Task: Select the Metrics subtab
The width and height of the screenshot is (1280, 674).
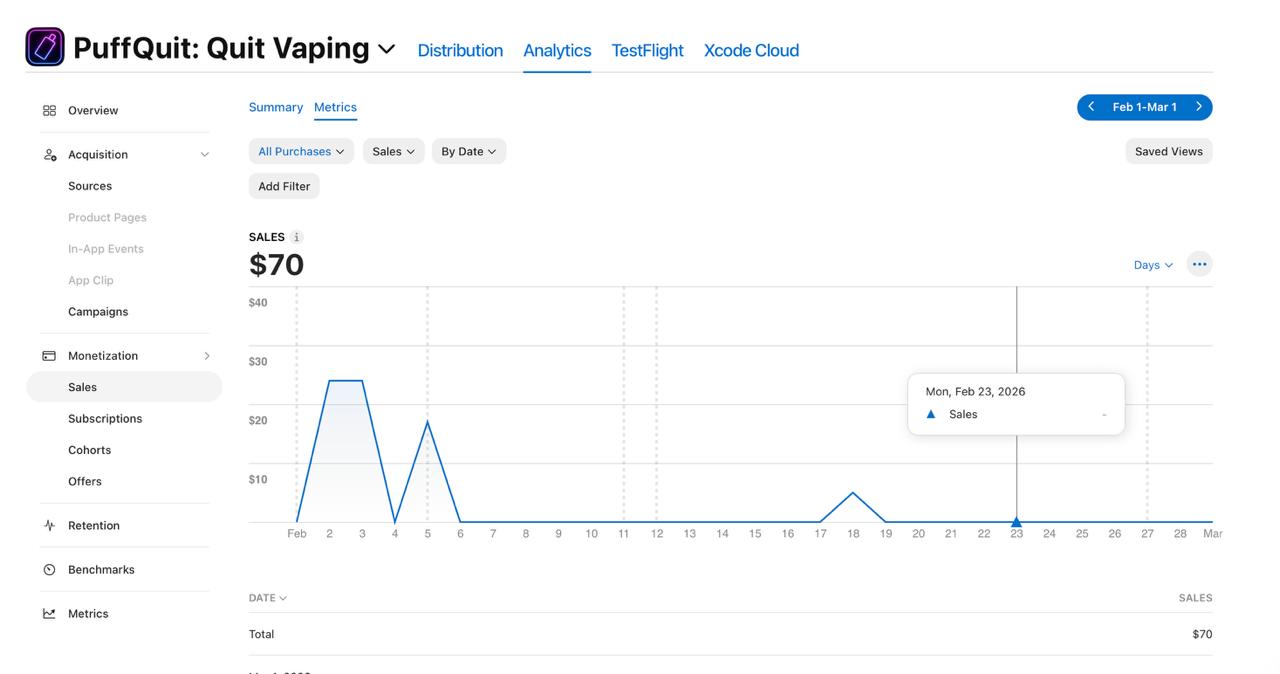Action: pyautogui.click(x=335, y=107)
